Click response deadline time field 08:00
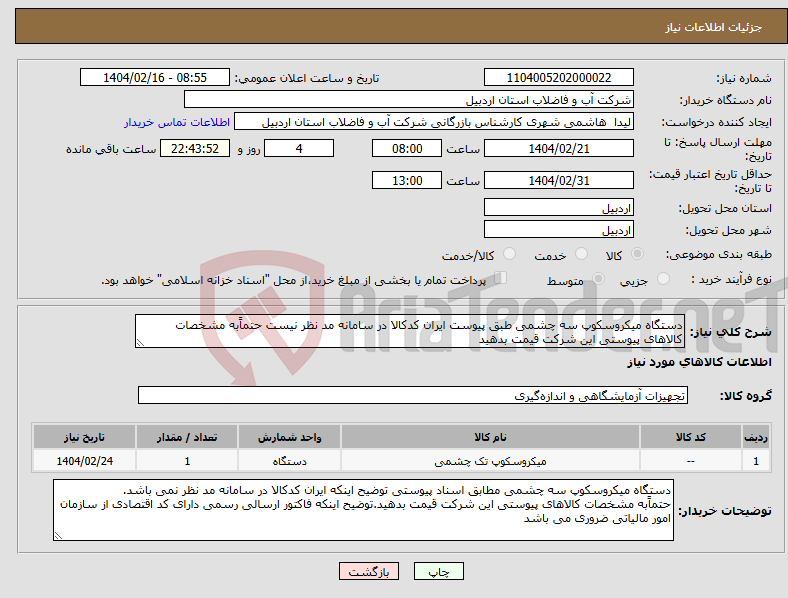Screen dimensions: 788x598 (x=407, y=148)
